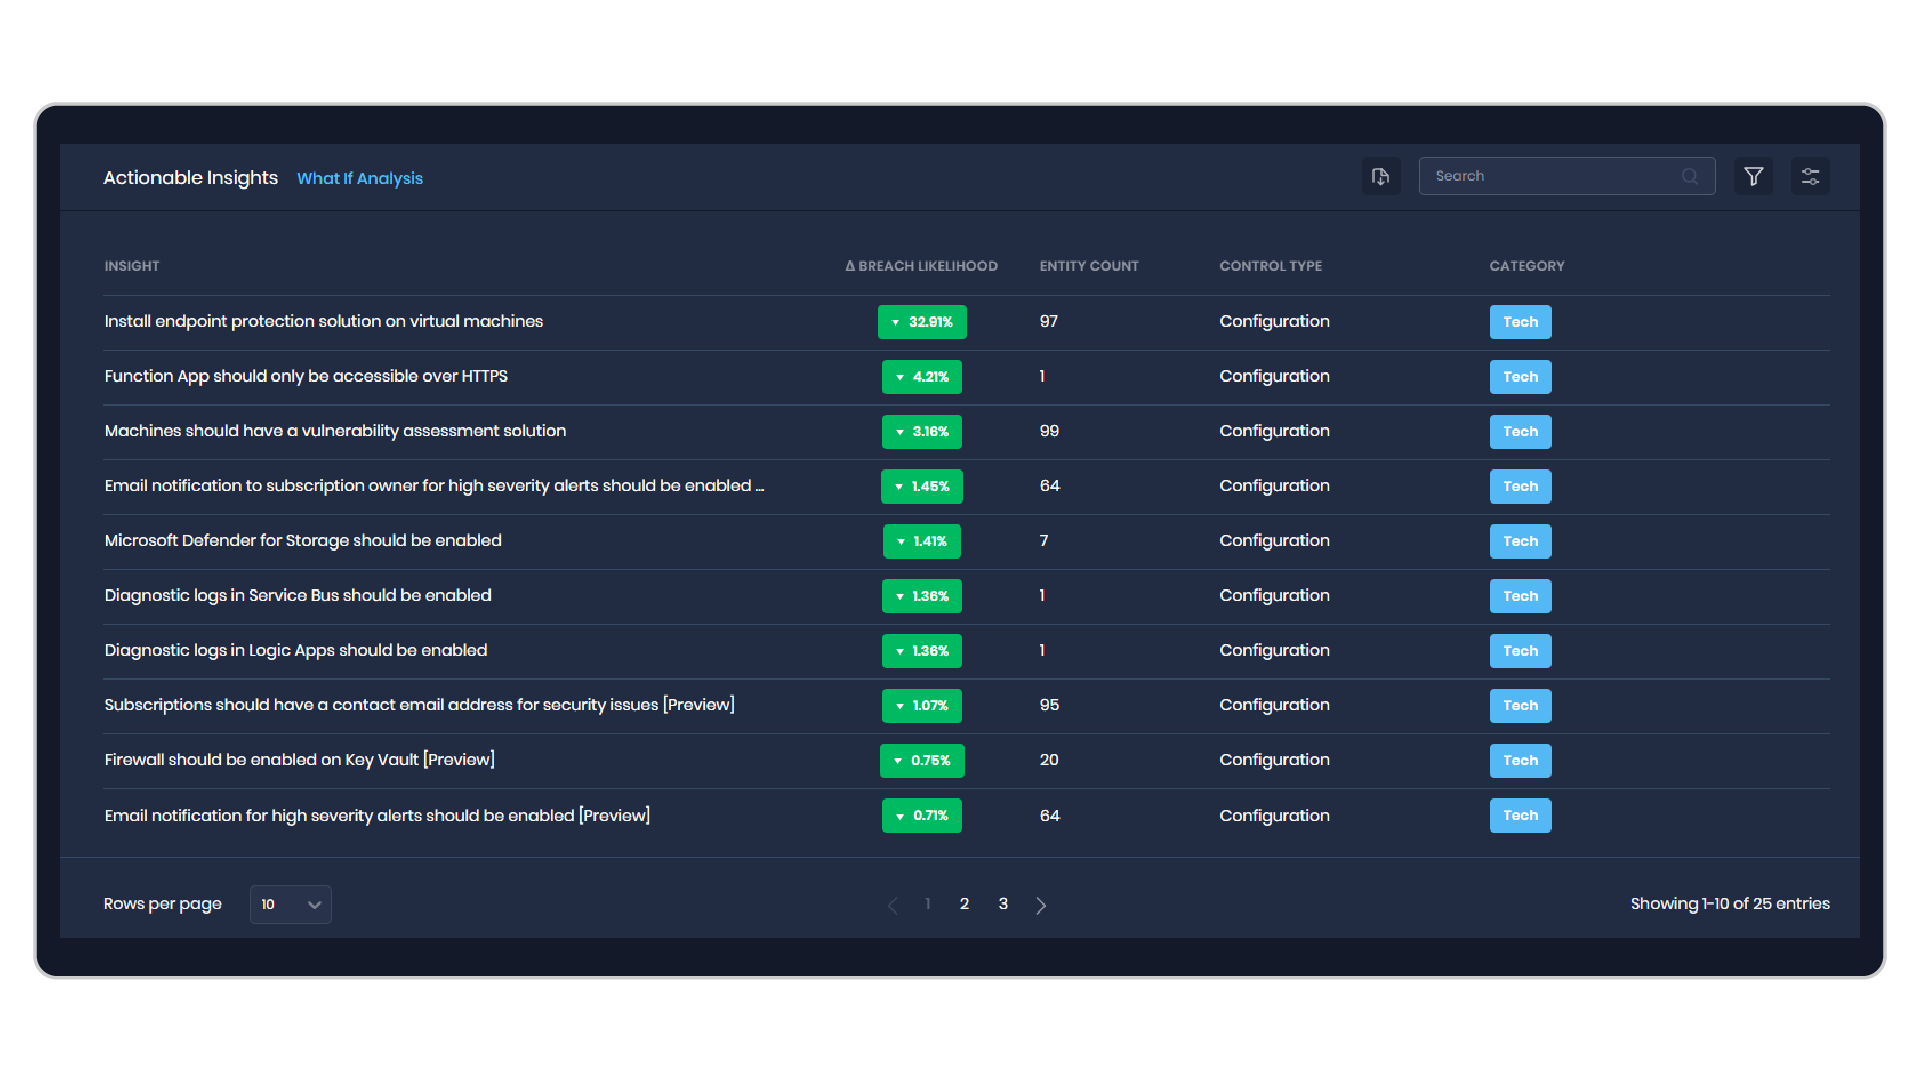Click the export/copy report icon
Viewport: 1920px width, 1081px height.
pyautogui.click(x=1381, y=177)
